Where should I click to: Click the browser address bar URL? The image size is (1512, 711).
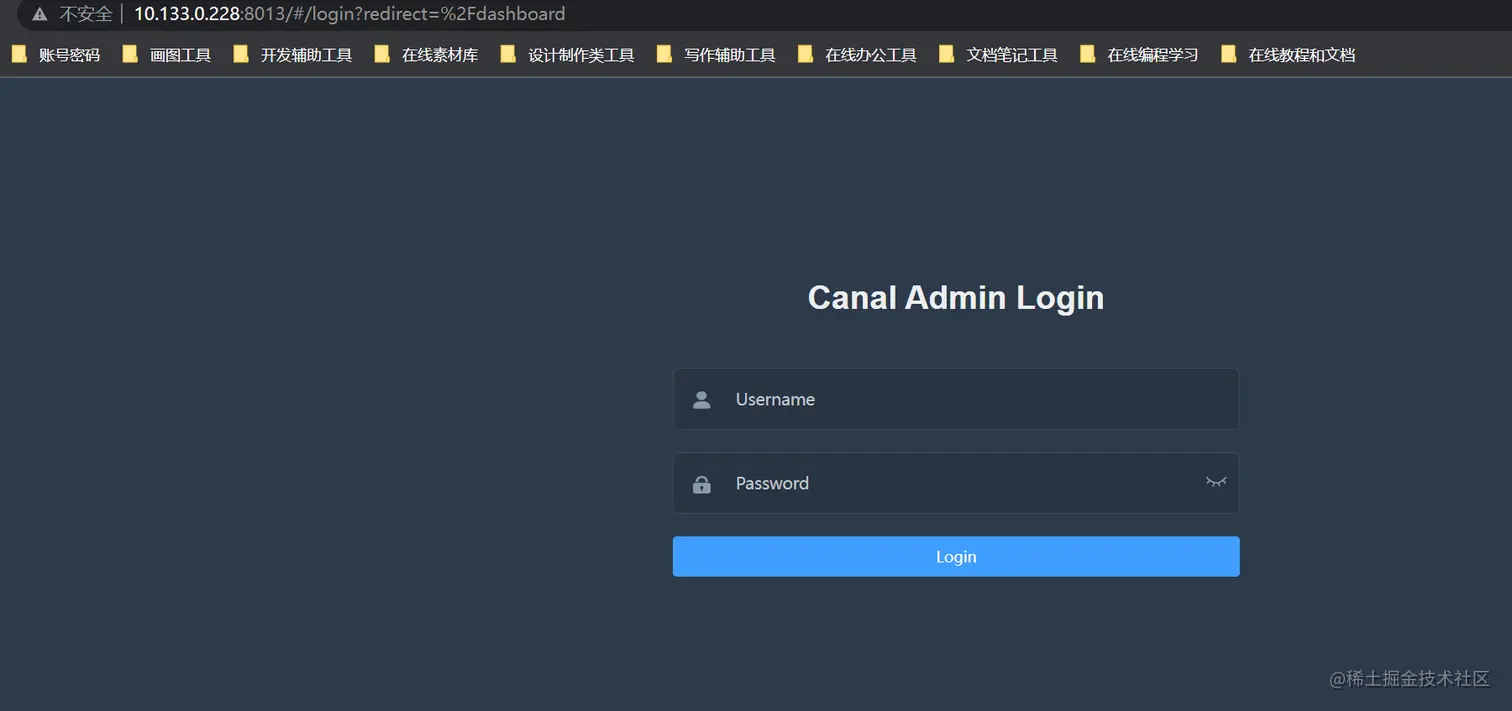point(349,14)
